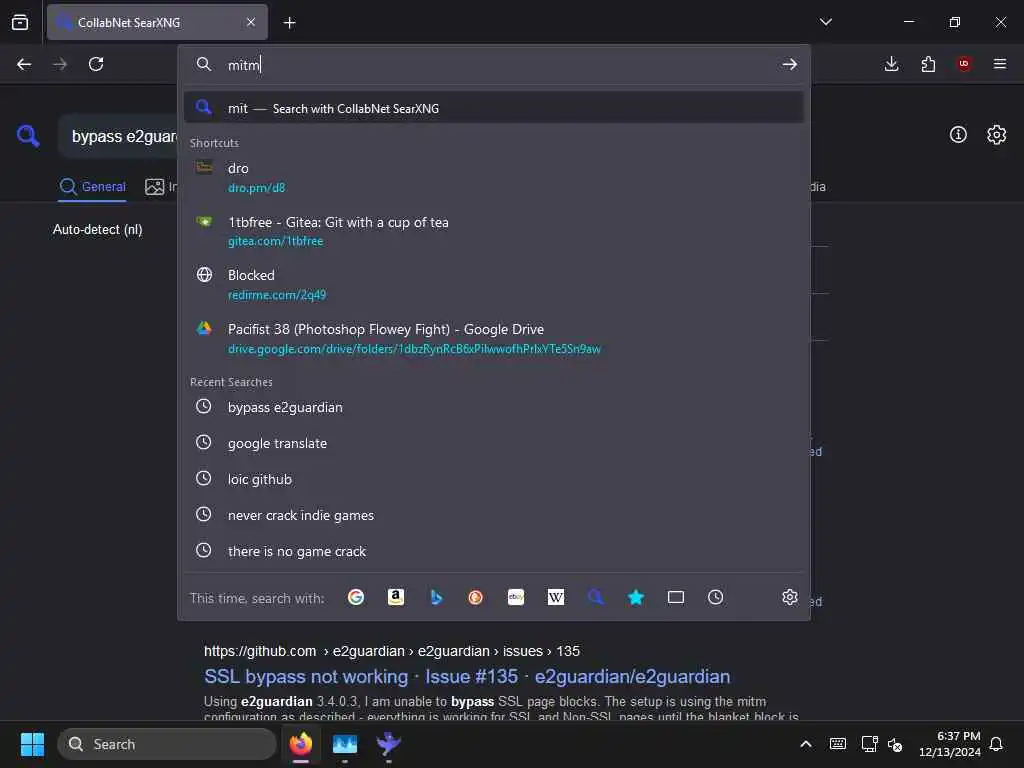1024x768 pixels.
Task: Choose recent search 'google translate'
Action: coord(494,443)
